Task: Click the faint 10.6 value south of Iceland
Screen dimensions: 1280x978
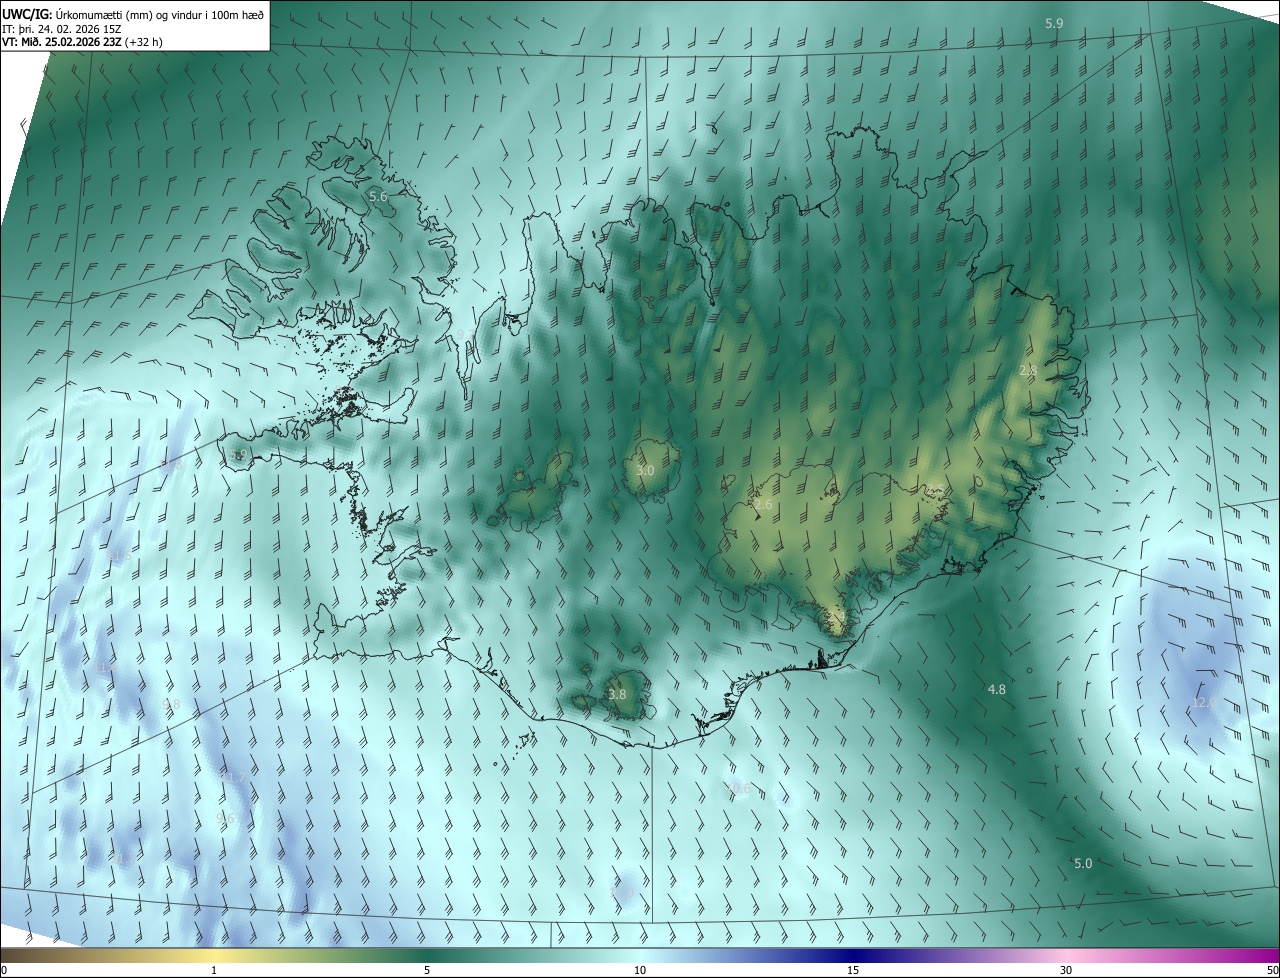Action: point(737,789)
